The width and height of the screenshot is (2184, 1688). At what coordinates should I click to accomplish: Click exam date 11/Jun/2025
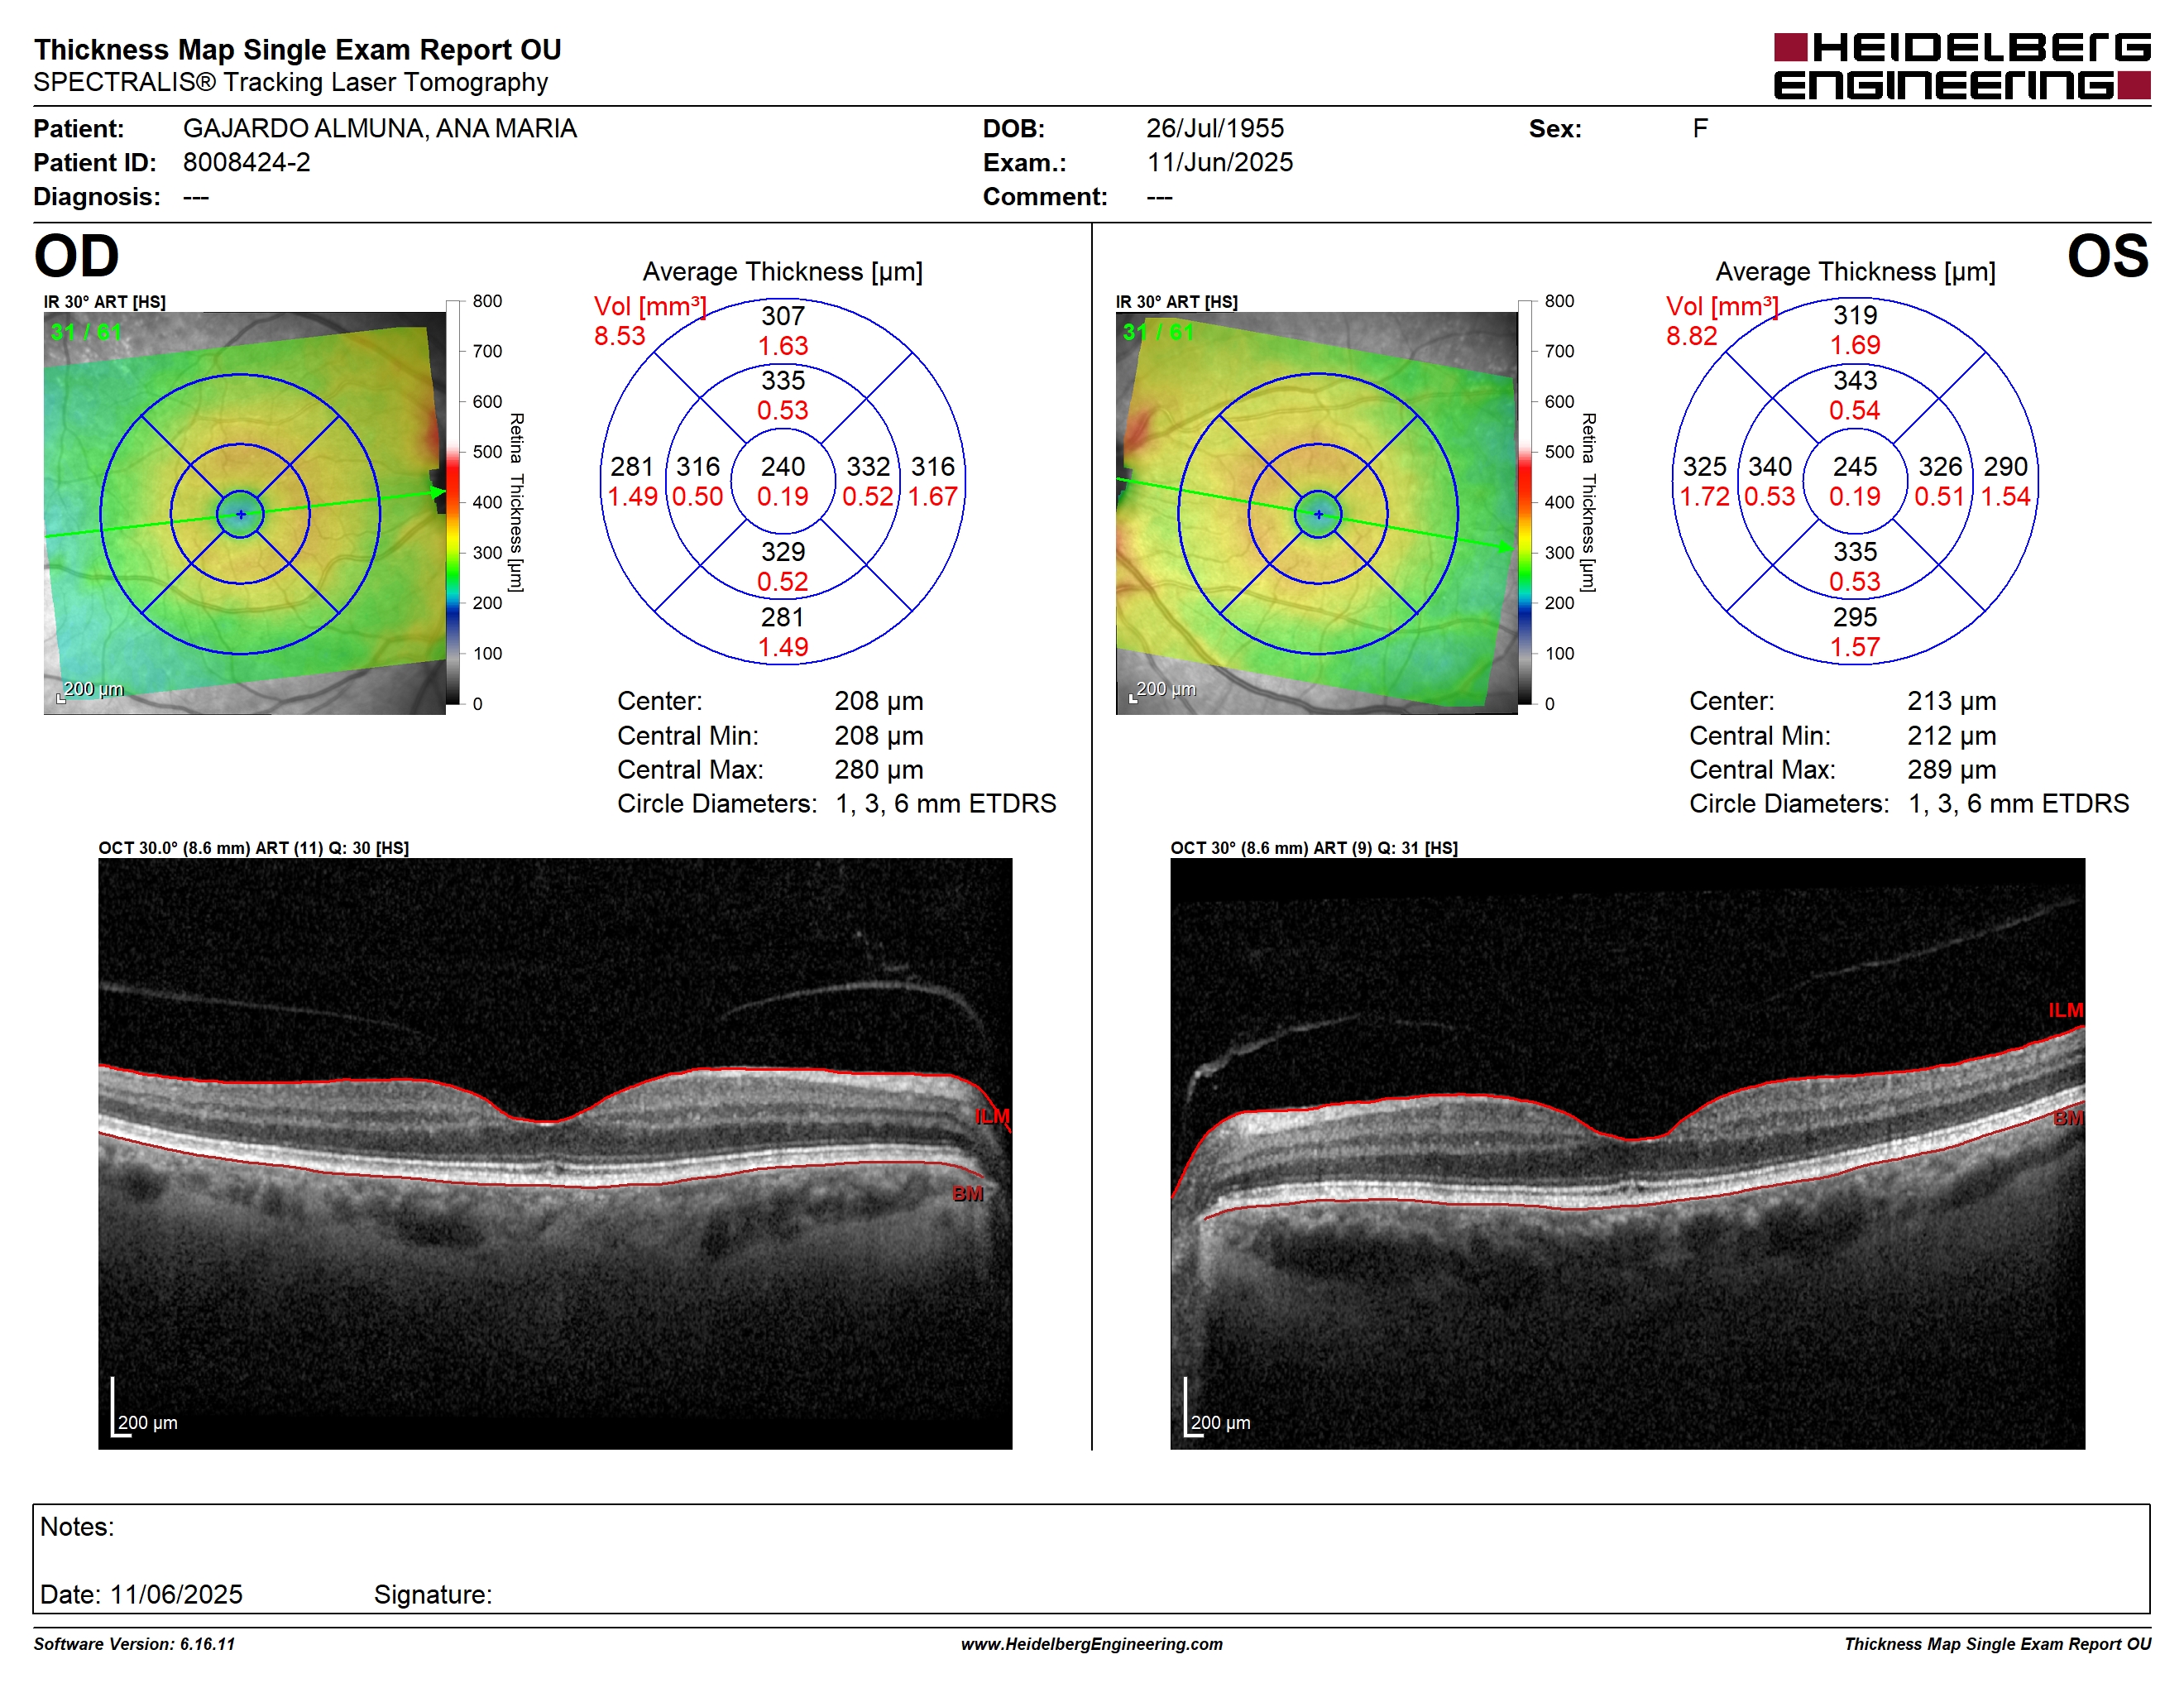point(1220,163)
